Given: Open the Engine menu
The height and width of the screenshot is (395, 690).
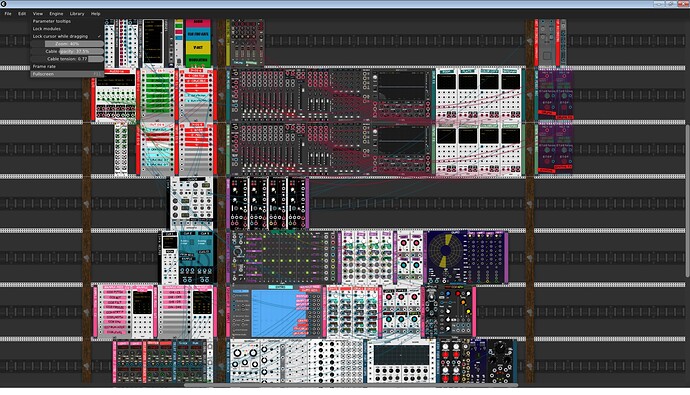Looking at the screenshot, I should tap(56, 14).
